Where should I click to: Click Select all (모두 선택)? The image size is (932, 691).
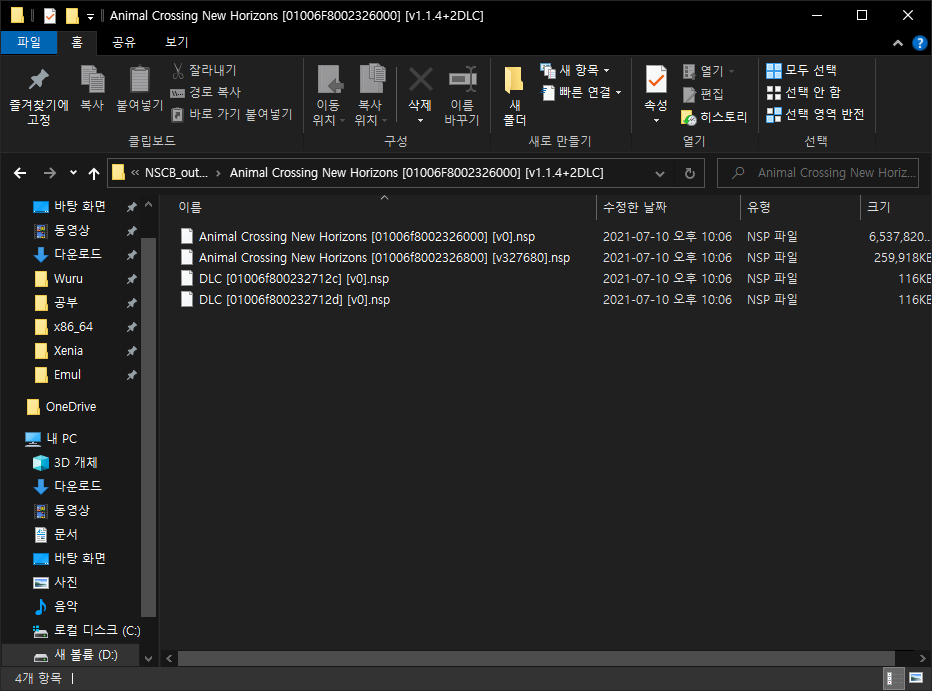[801, 71]
